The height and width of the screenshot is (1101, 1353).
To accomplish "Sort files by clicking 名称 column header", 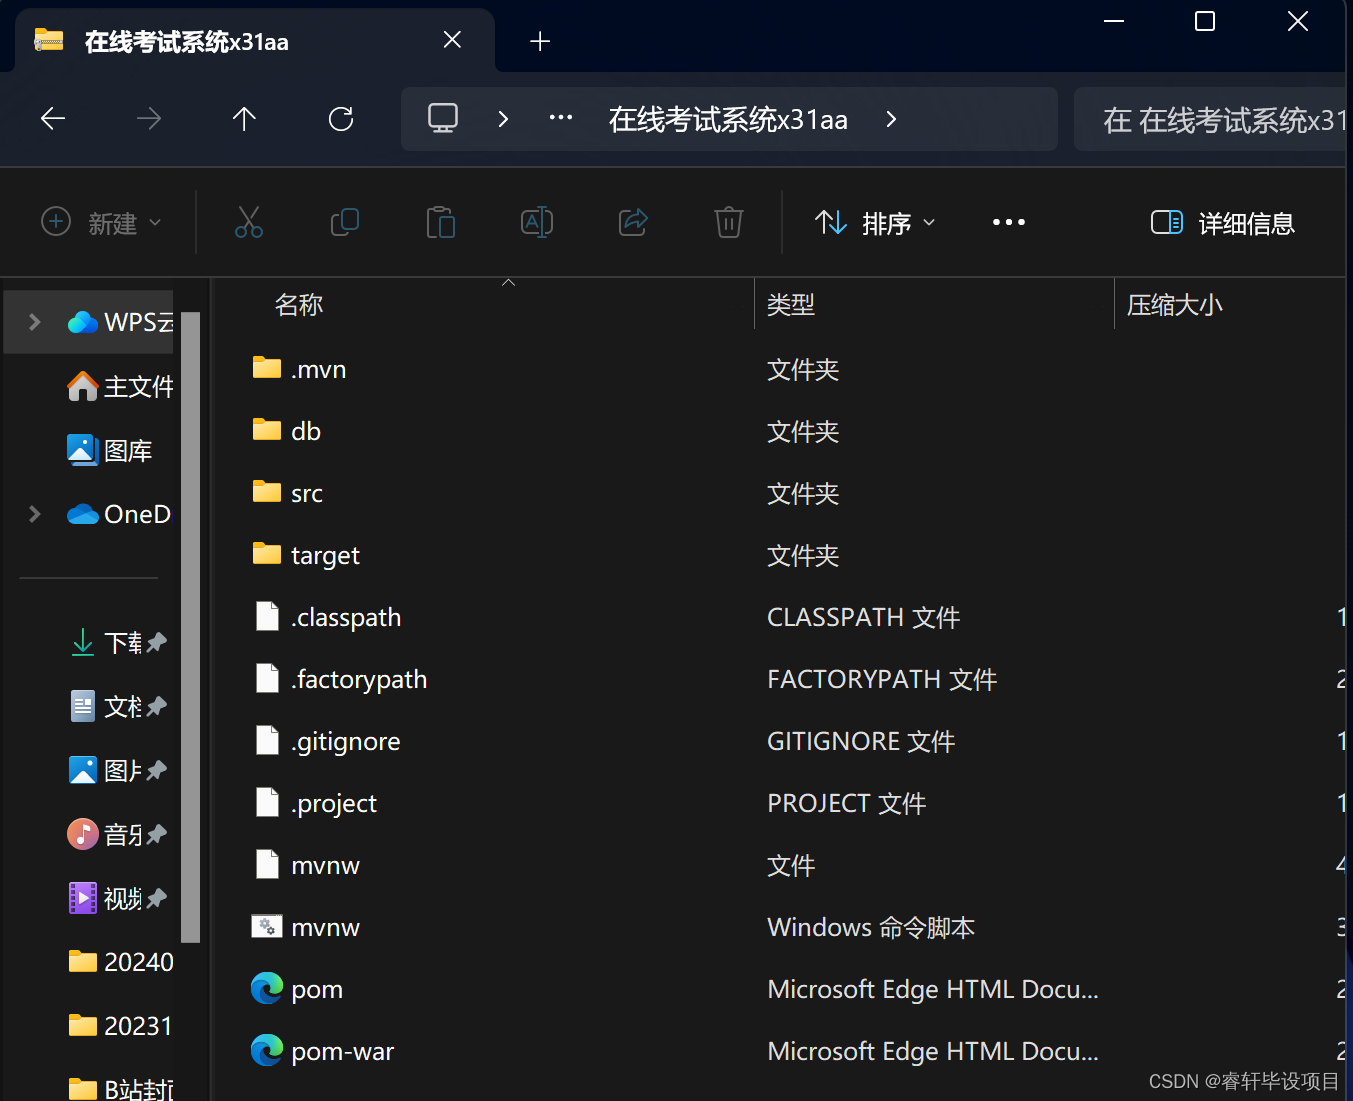I will click(x=298, y=304).
